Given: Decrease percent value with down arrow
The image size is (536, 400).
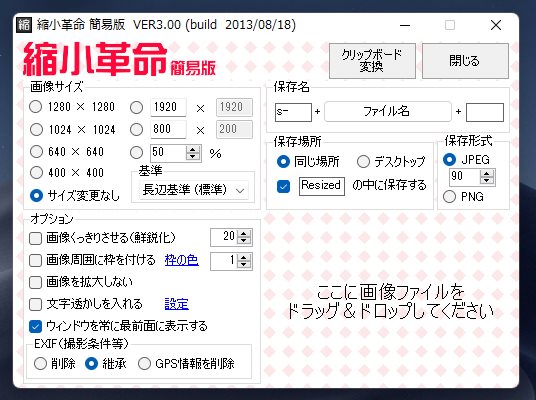Looking at the screenshot, I should coord(193,156).
